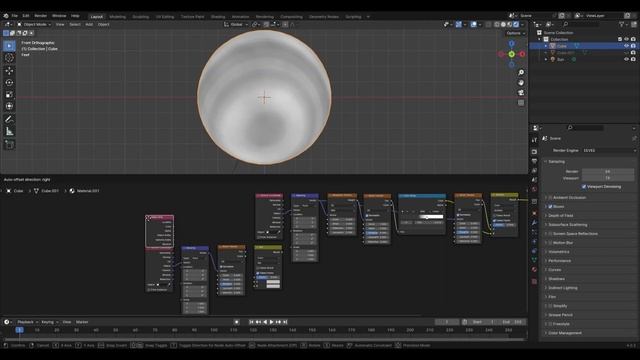This screenshot has width=640, height=360.
Task: Select solid viewport shading mode
Action: click(503, 24)
